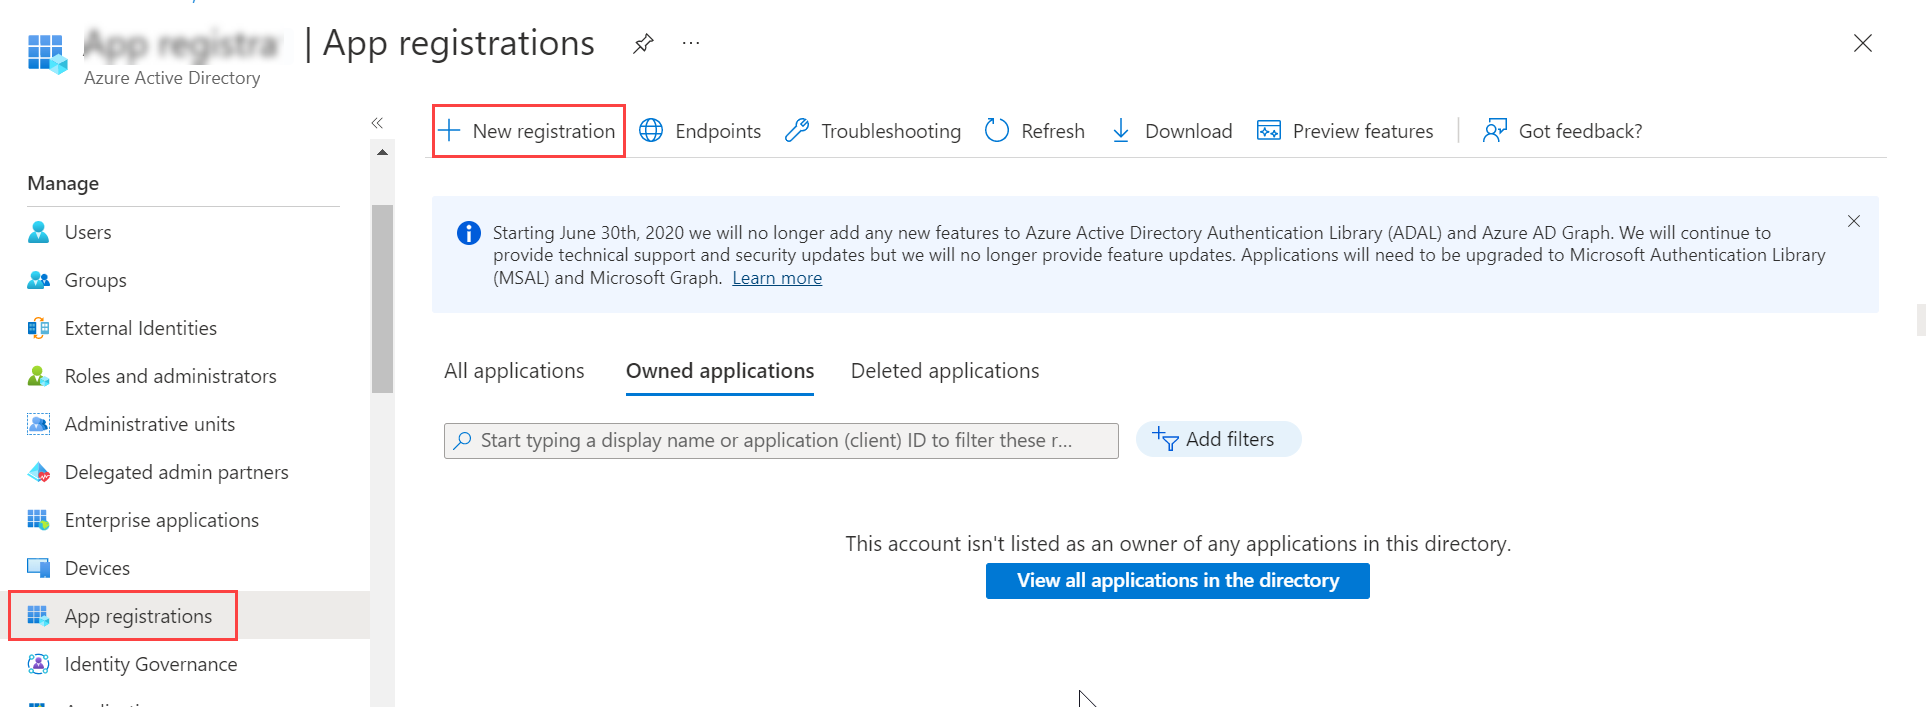1926x707 pixels.
Task: Collapse the sidebar with double chevron
Action: coord(377,123)
